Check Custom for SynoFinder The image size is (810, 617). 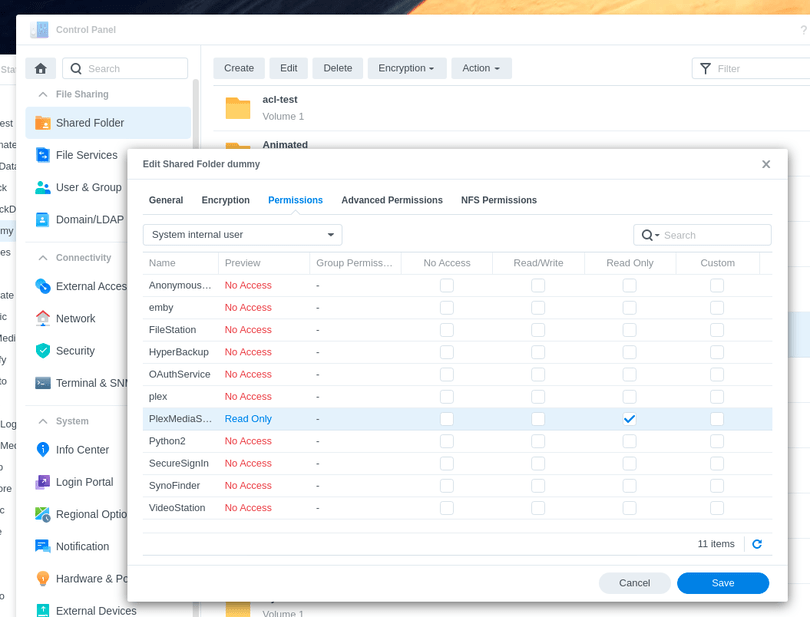(716, 486)
